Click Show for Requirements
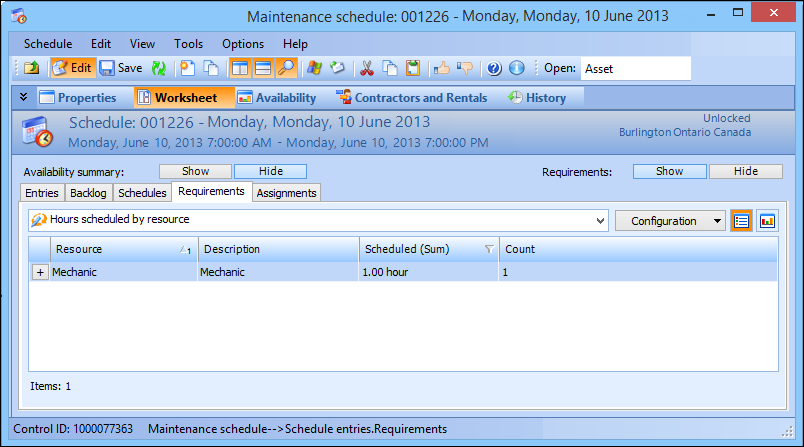The image size is (804, 447). tap(670, 171)
